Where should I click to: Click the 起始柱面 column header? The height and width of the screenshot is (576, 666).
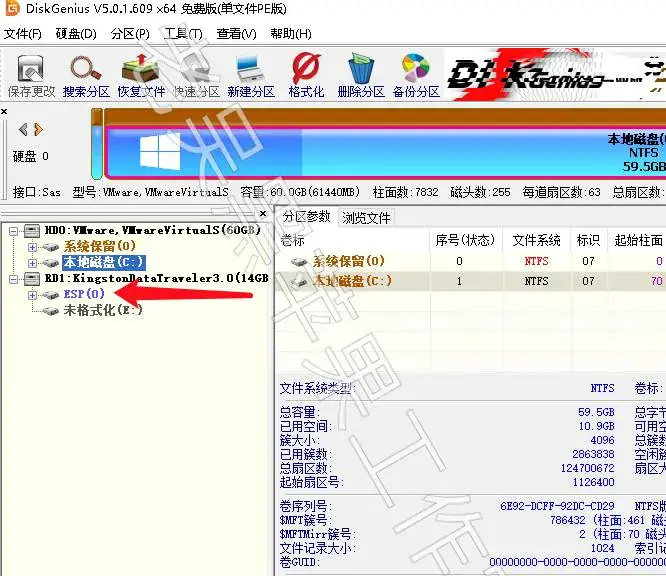[x=638, y=240]
